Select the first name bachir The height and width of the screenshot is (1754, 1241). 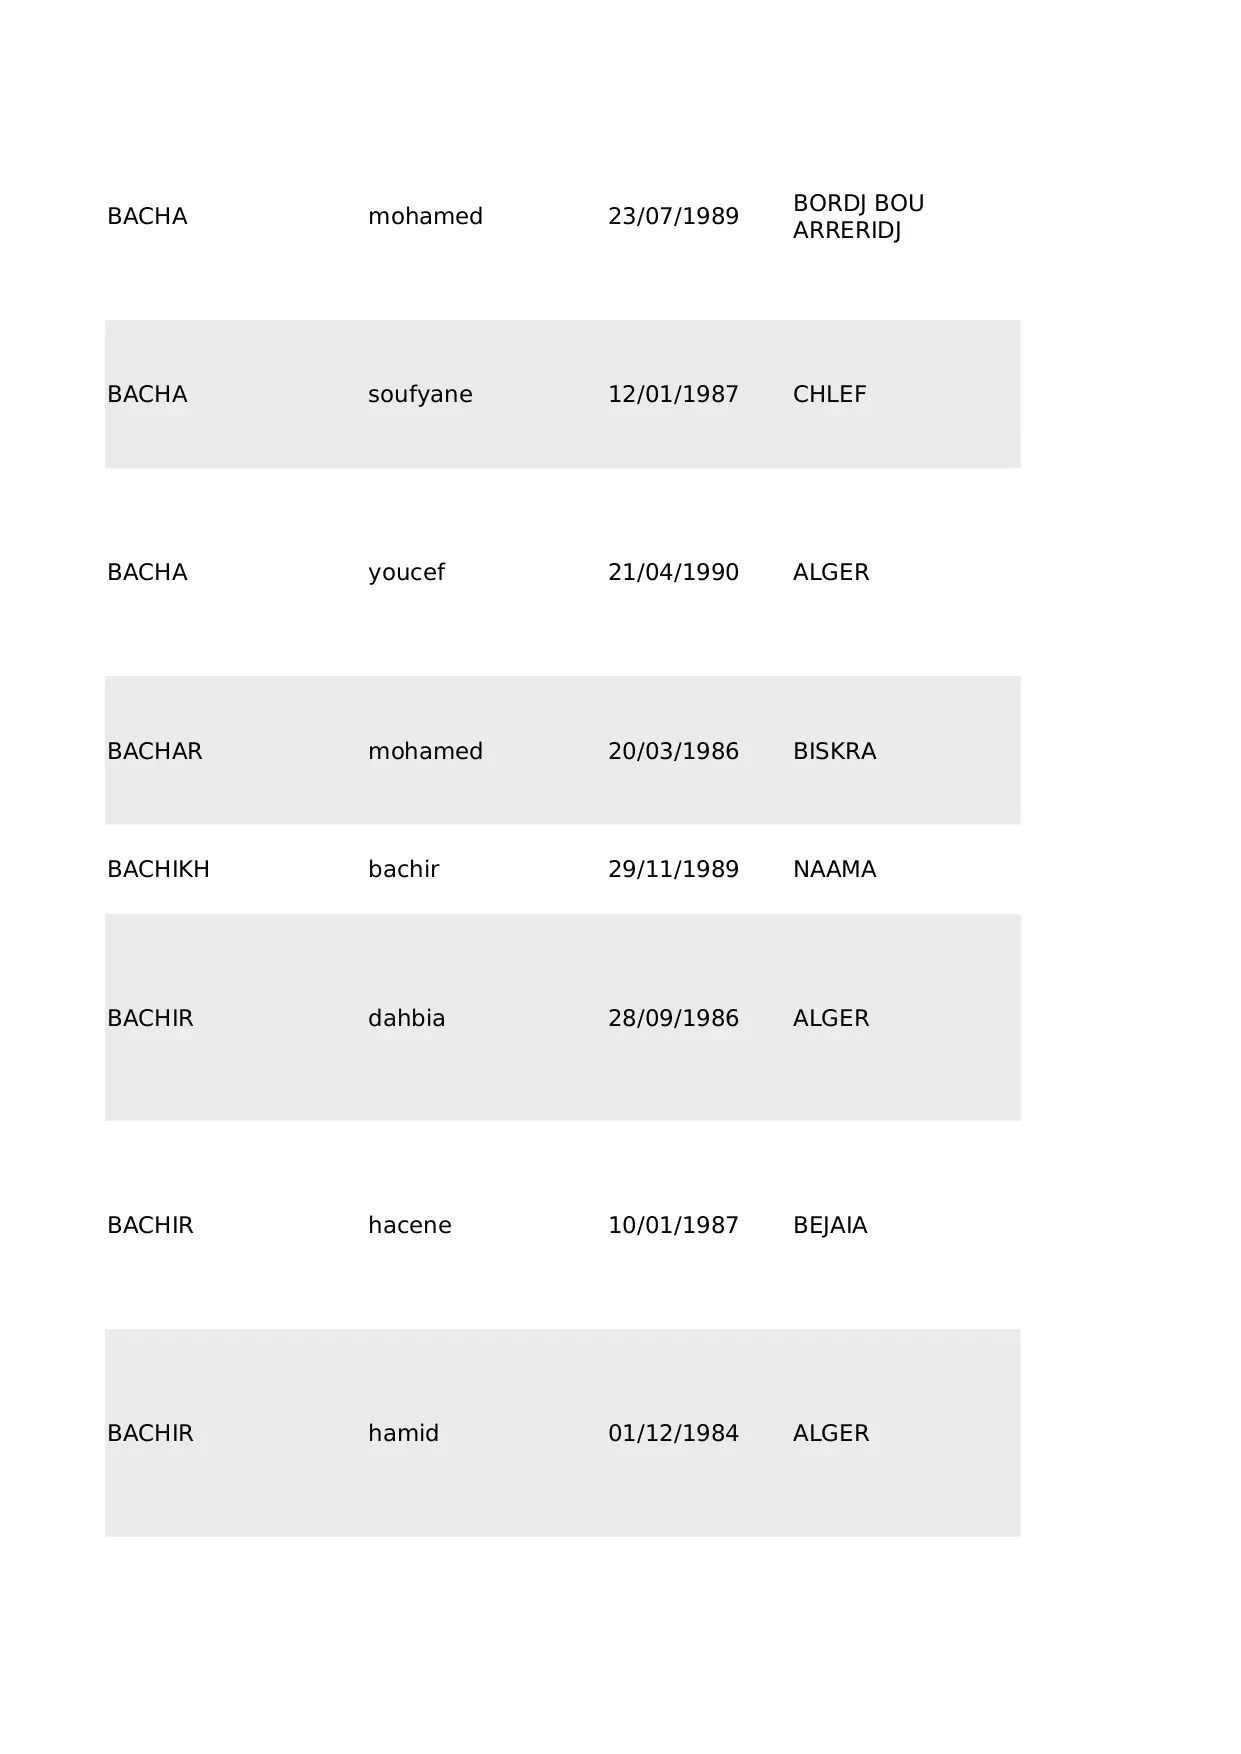tap(403, 870)
